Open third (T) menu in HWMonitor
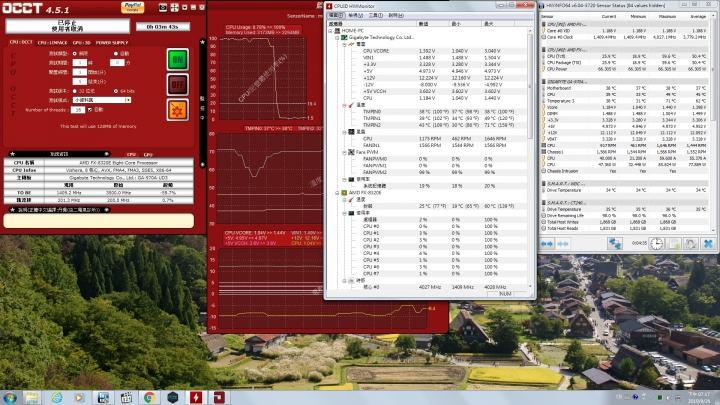The width and height of the screenshot is (720, 405). click(x=376, y=16)
